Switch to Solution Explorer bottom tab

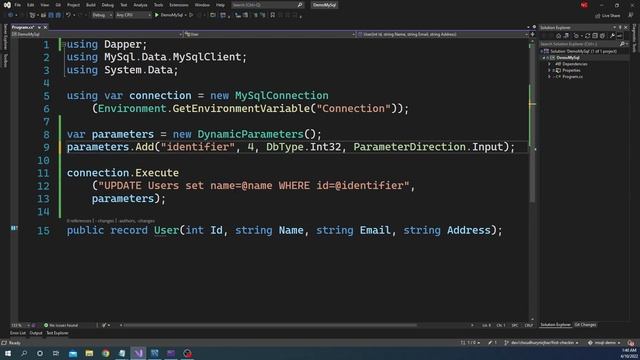(x=556, y=325)
